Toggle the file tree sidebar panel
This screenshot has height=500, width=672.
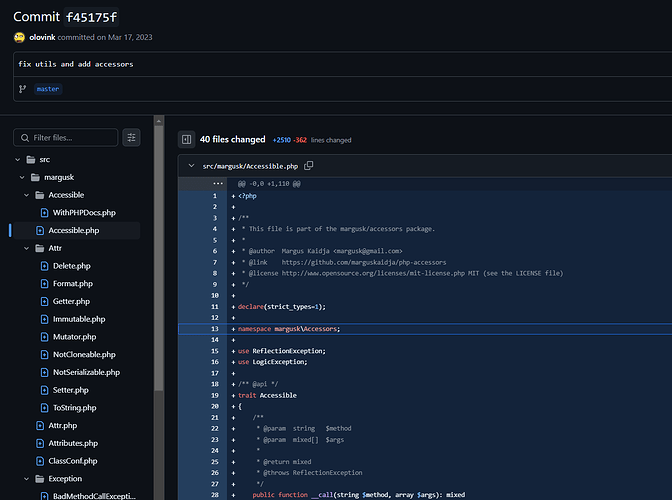coord(185,140)
